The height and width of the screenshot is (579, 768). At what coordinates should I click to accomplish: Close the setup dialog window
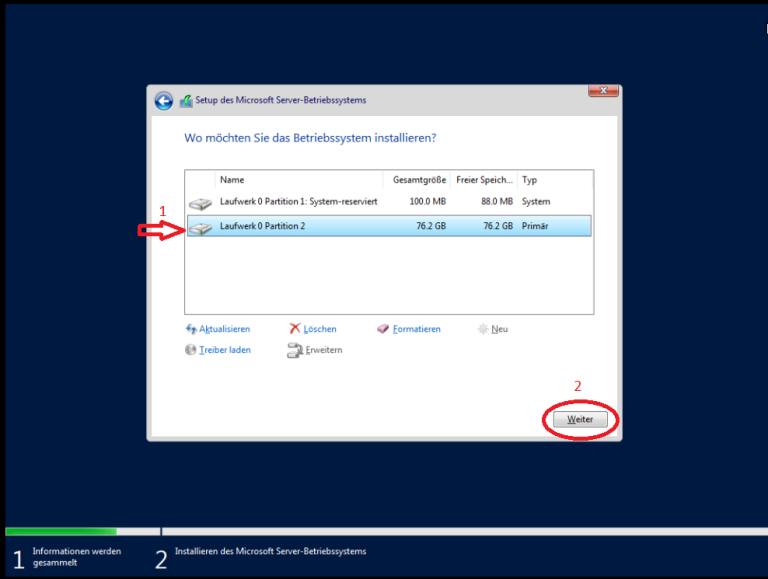pos(603,91)
